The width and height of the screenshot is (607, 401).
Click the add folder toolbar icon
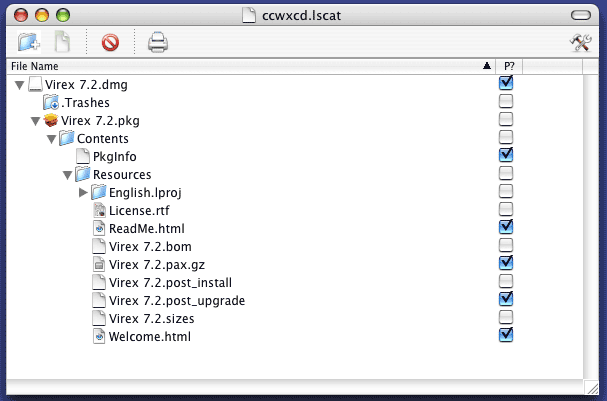(29, 42)
